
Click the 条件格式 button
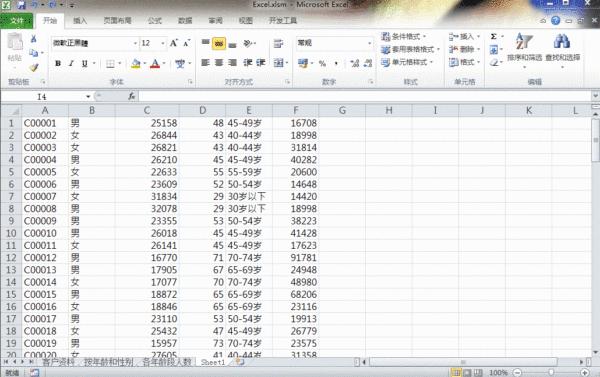(x=404, y=36)
